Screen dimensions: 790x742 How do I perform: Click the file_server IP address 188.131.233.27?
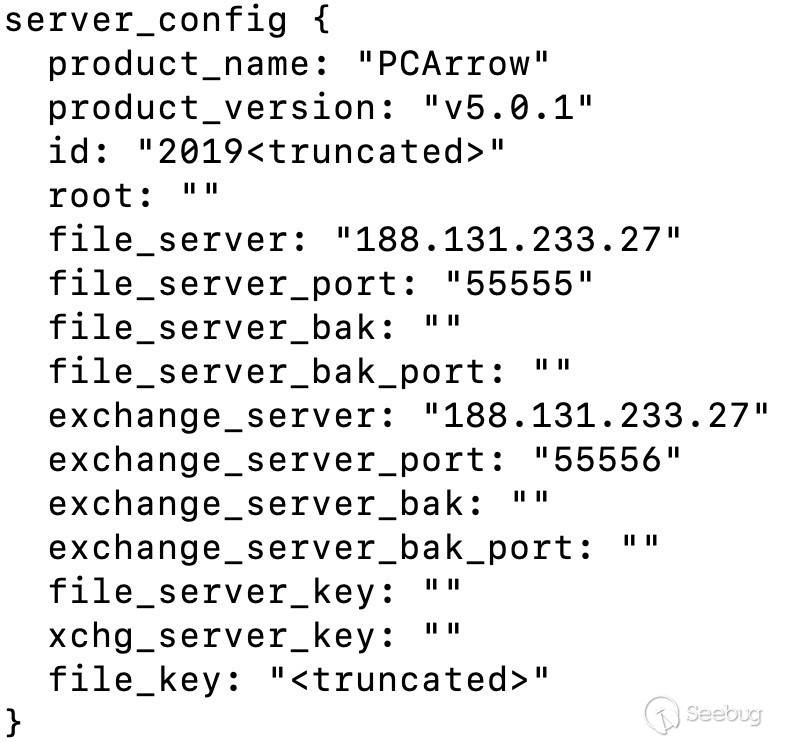[508, 241]
